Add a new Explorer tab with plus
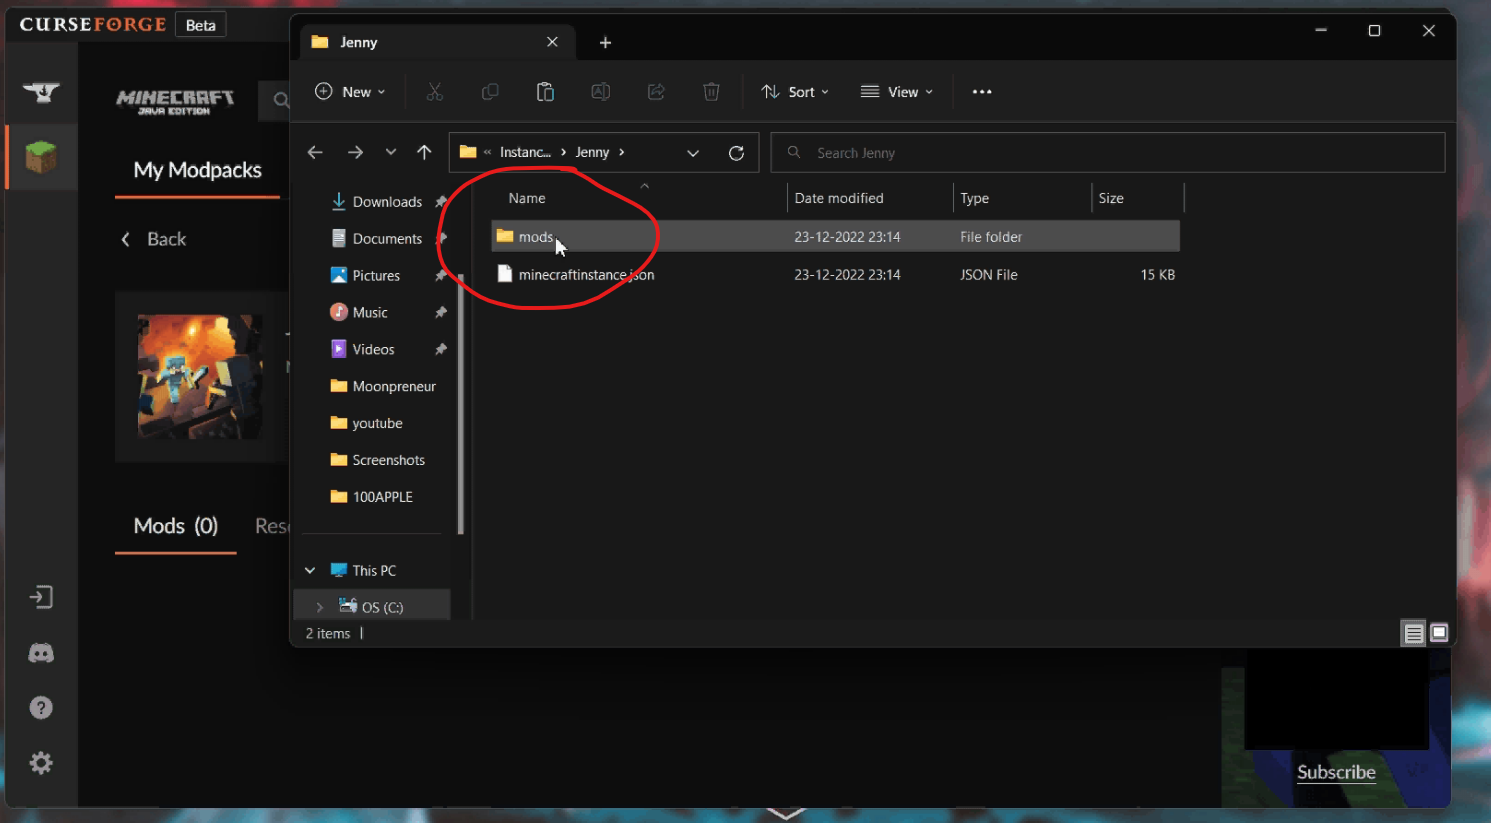 [605, 42]
